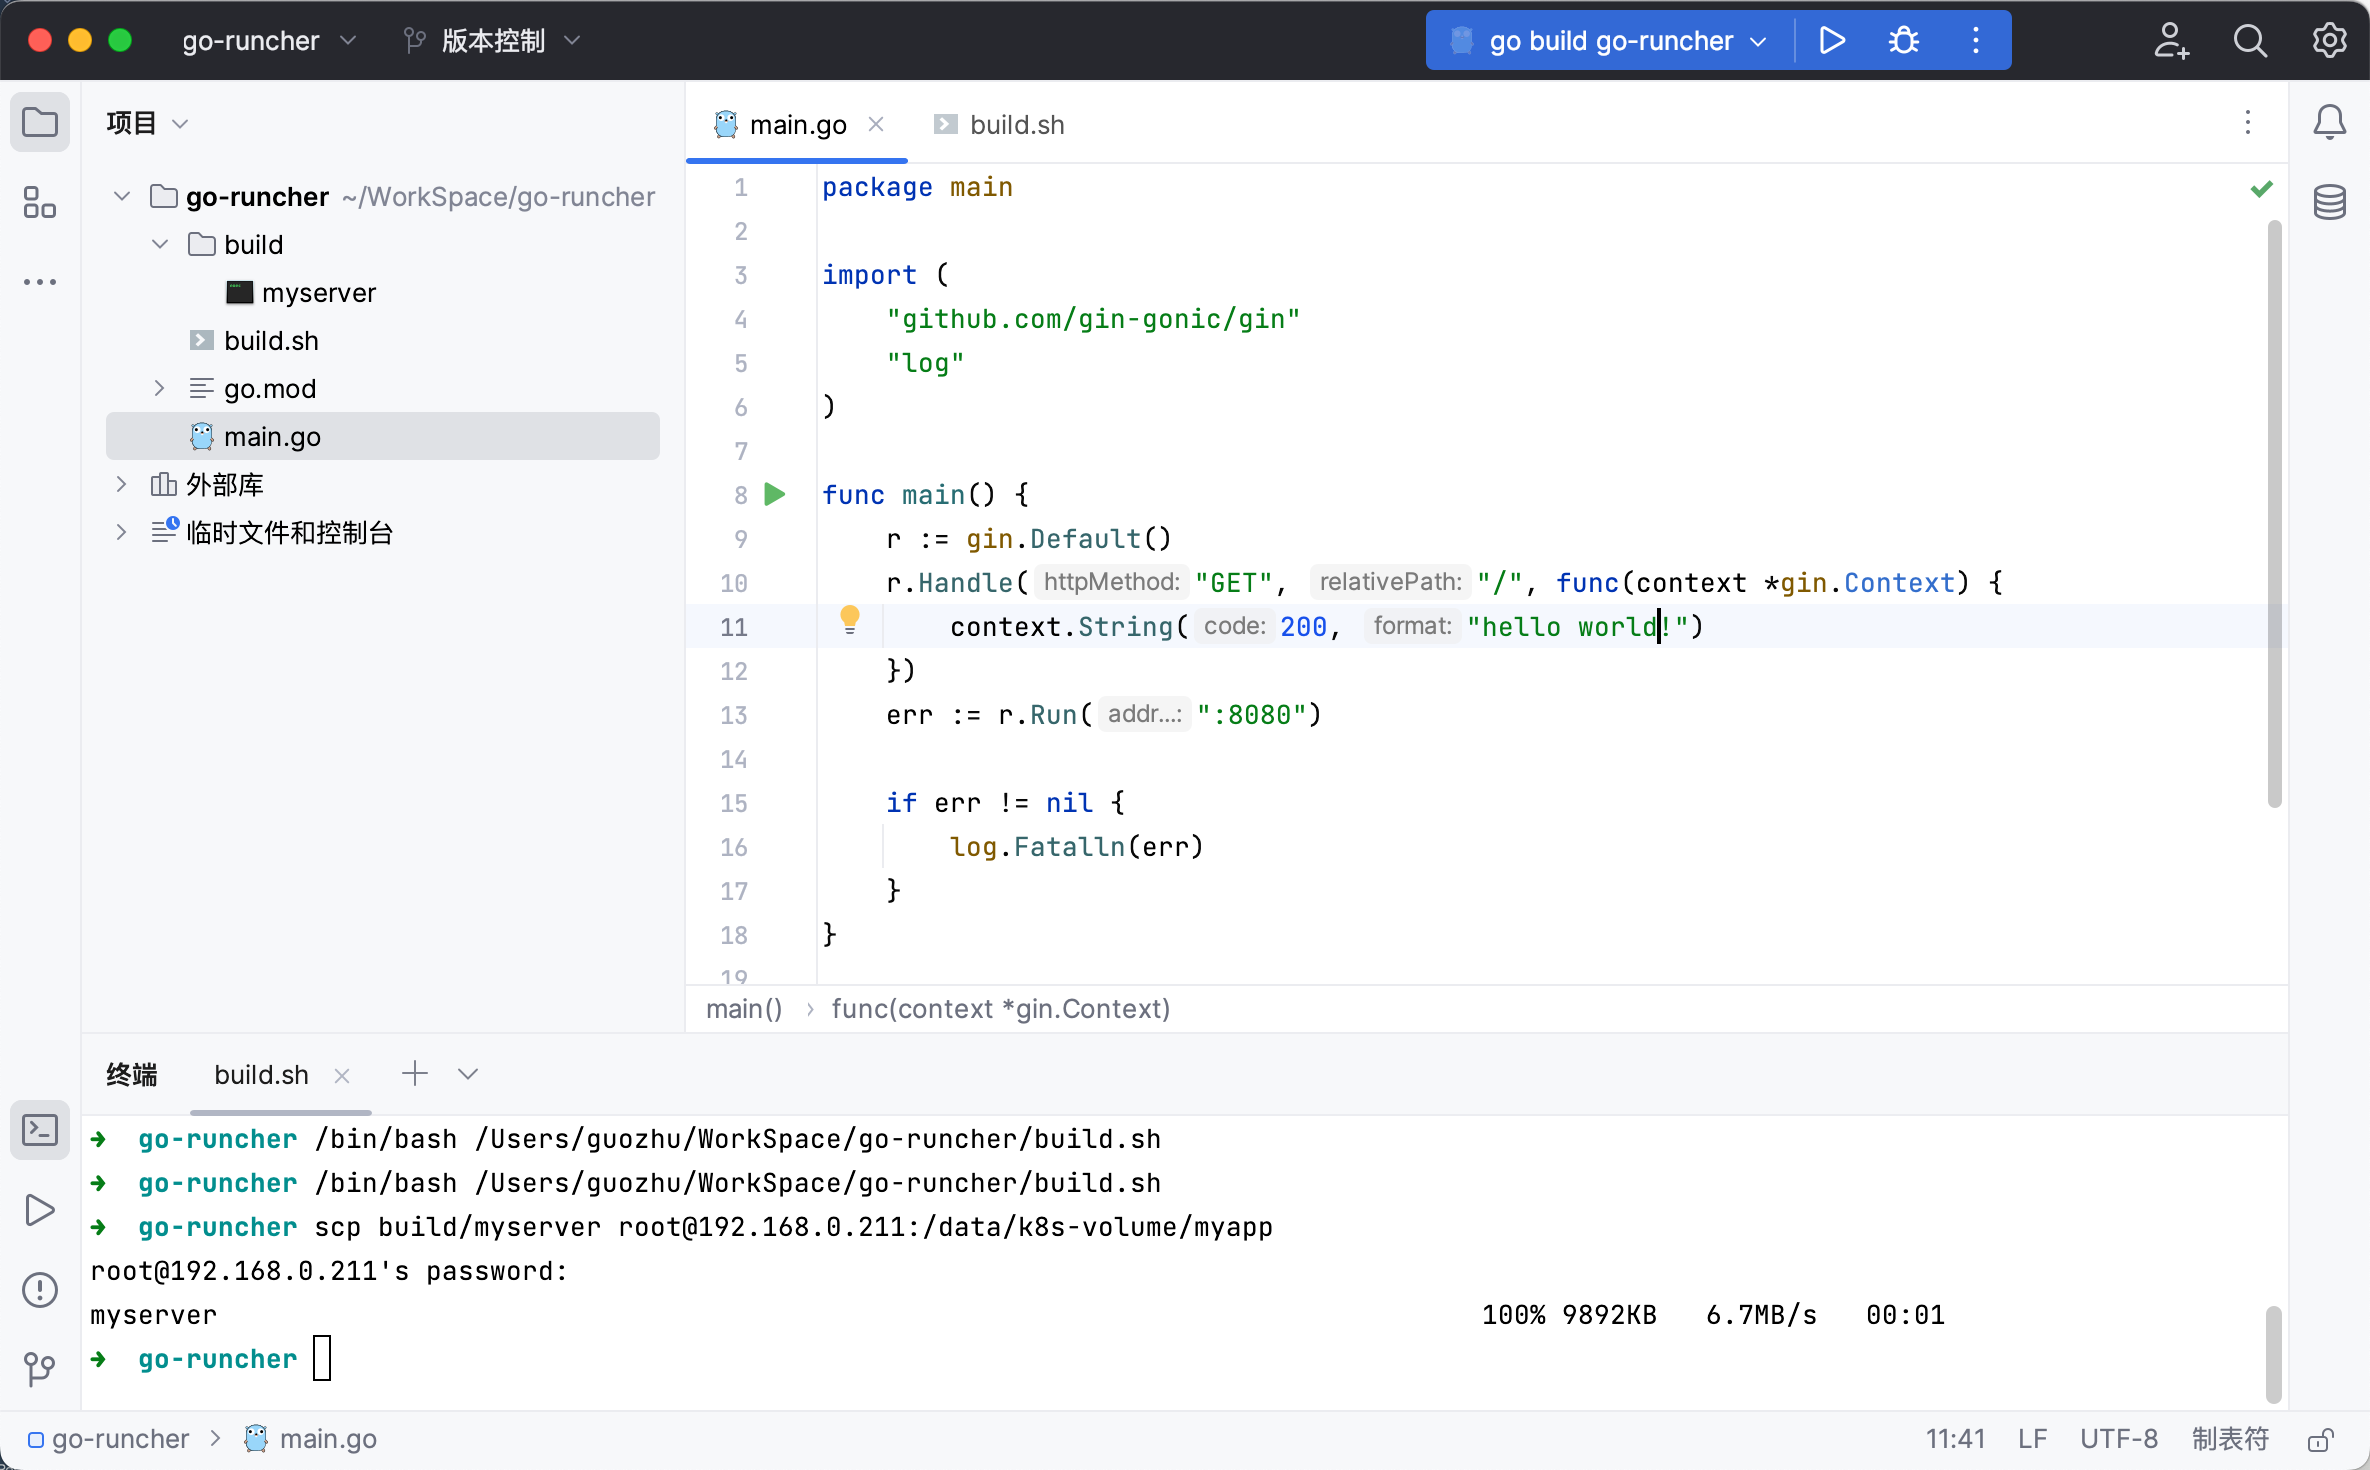Toggle the file read-only lock icon
Viewport: 2370px width, 1470px height.
point(2321,1439)
